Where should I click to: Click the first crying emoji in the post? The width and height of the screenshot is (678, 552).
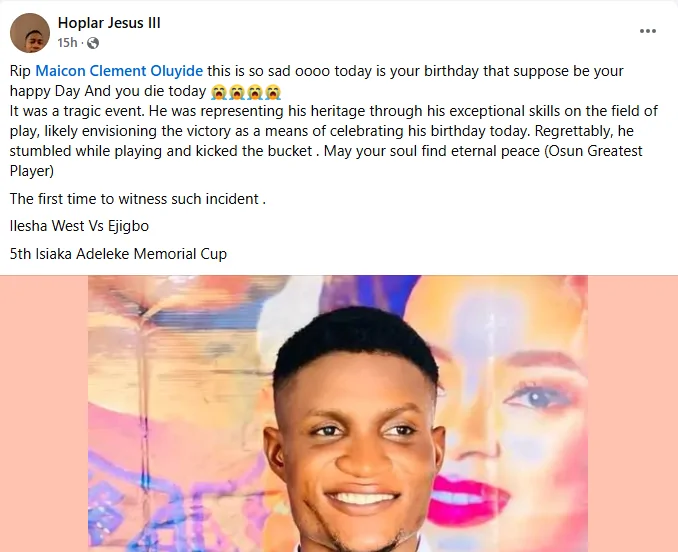point(220,91)
